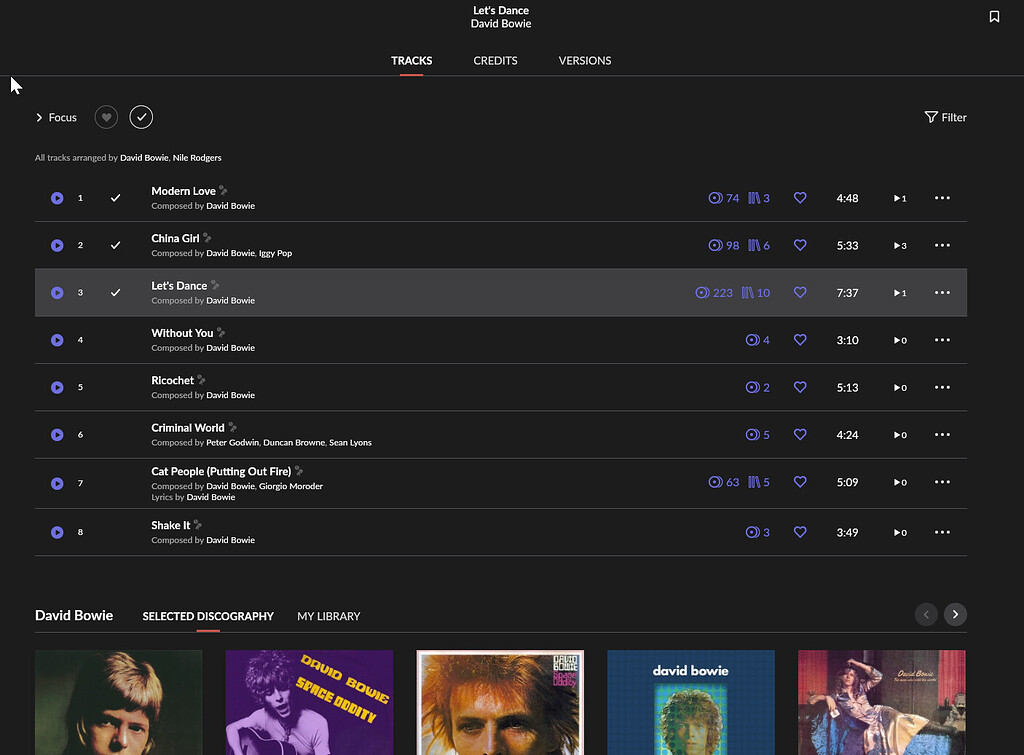
Task: Play the track Modern Love
Action: pyautogui.click(x=57, y=198)
